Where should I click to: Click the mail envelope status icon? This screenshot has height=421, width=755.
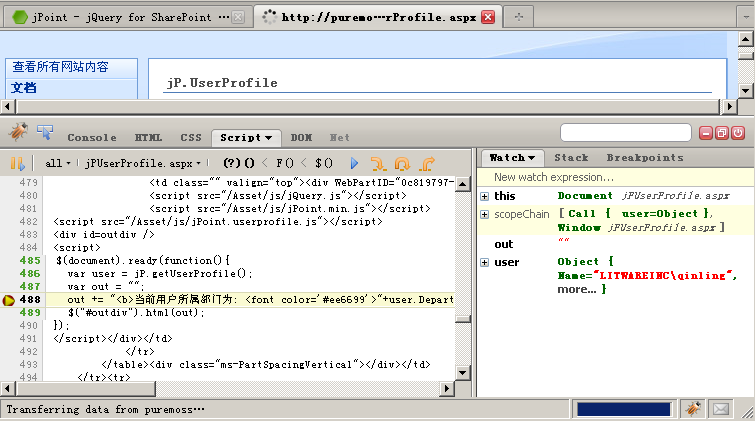(721, 409)
